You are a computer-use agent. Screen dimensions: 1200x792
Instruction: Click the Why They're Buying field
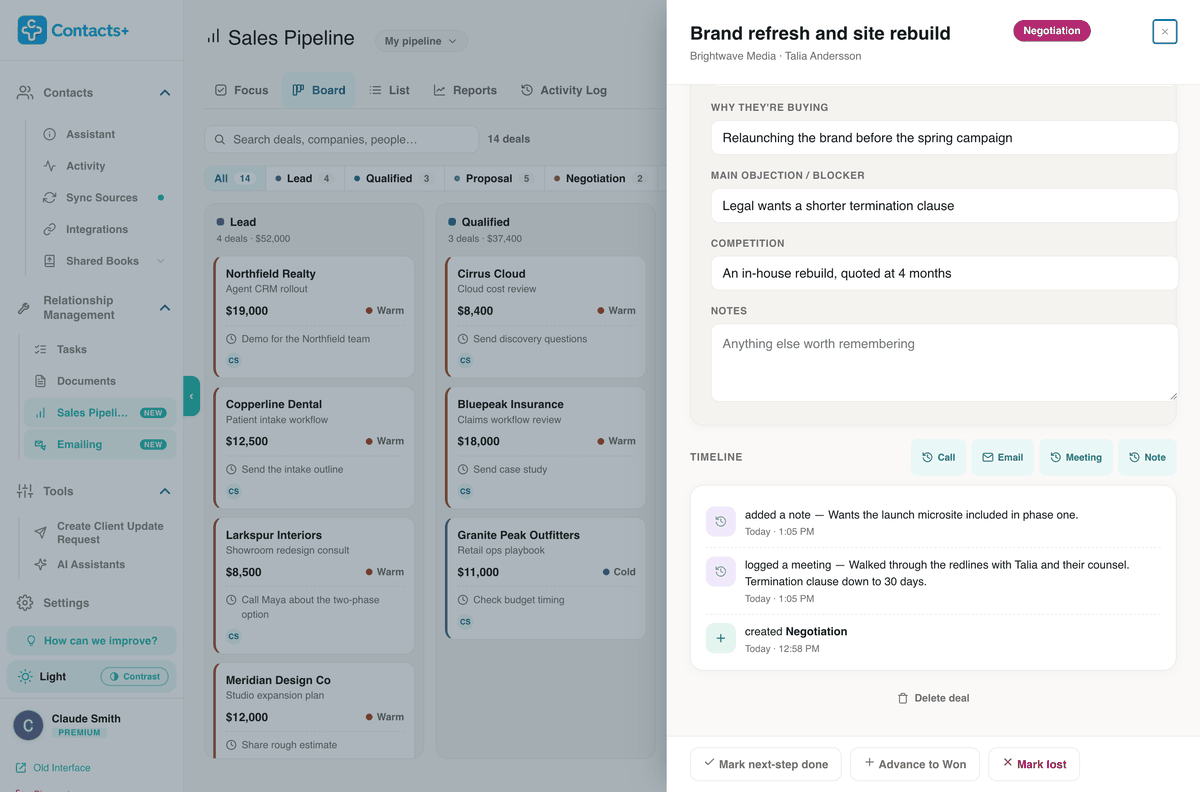coord(944,138)
